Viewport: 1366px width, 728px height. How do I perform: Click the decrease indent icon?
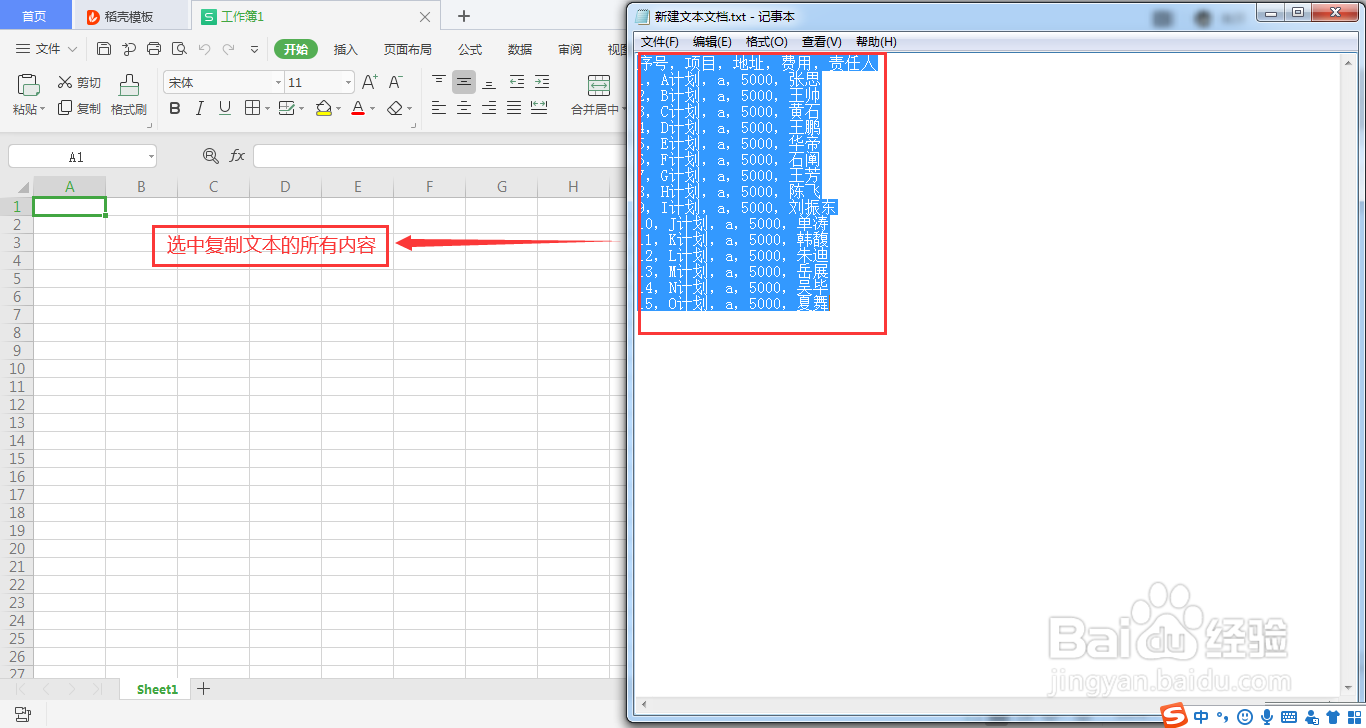517,82
